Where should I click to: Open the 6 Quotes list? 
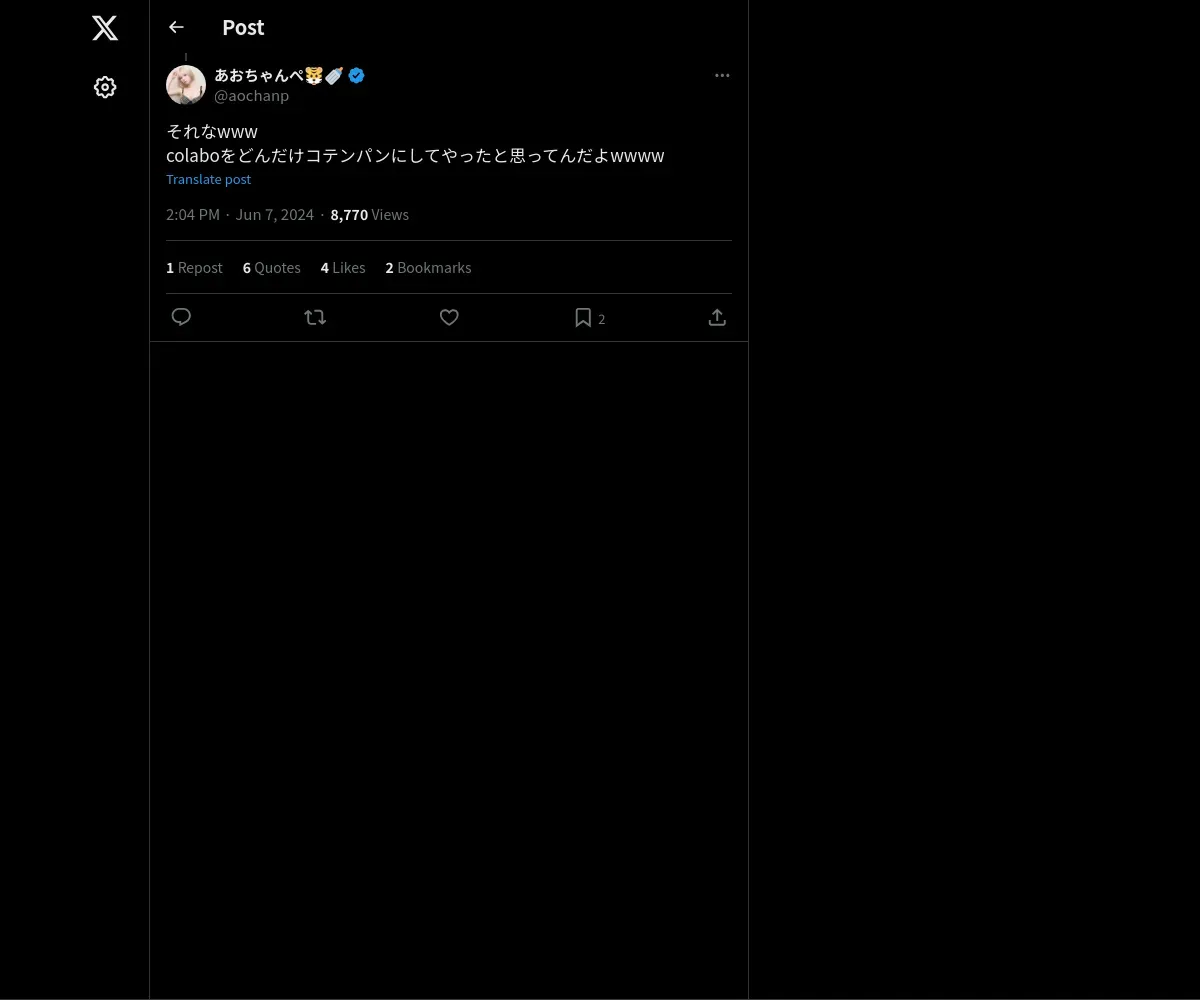coord(271,268)
